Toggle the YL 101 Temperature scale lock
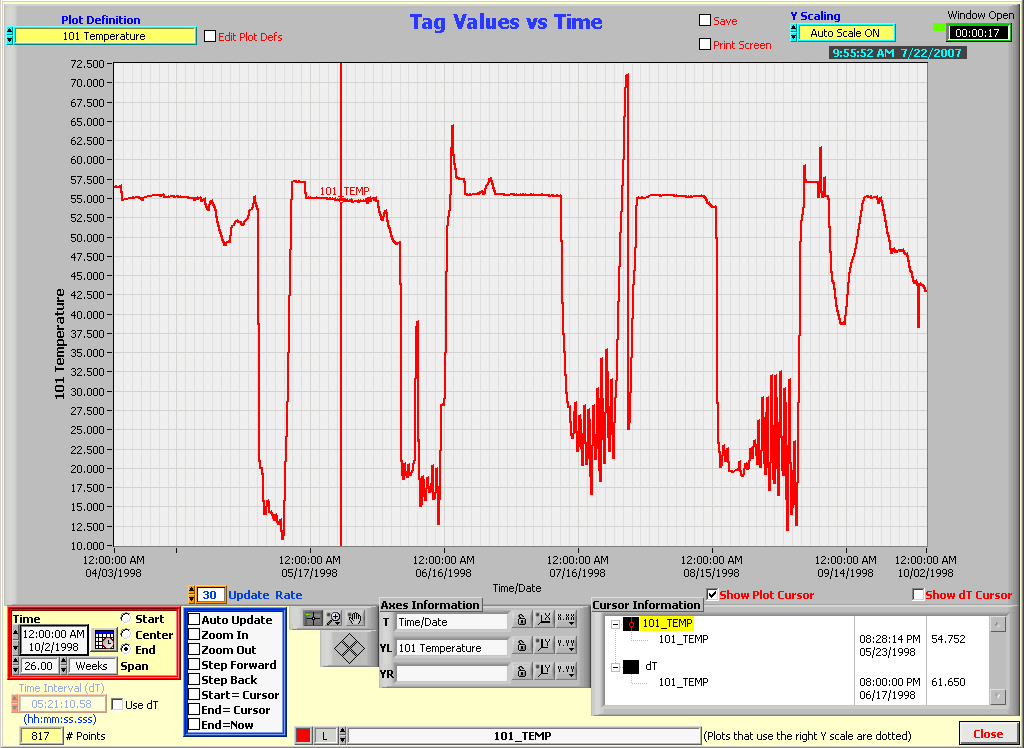The height and width of the screenshot is (748, 1024). (x=521, y=645)
